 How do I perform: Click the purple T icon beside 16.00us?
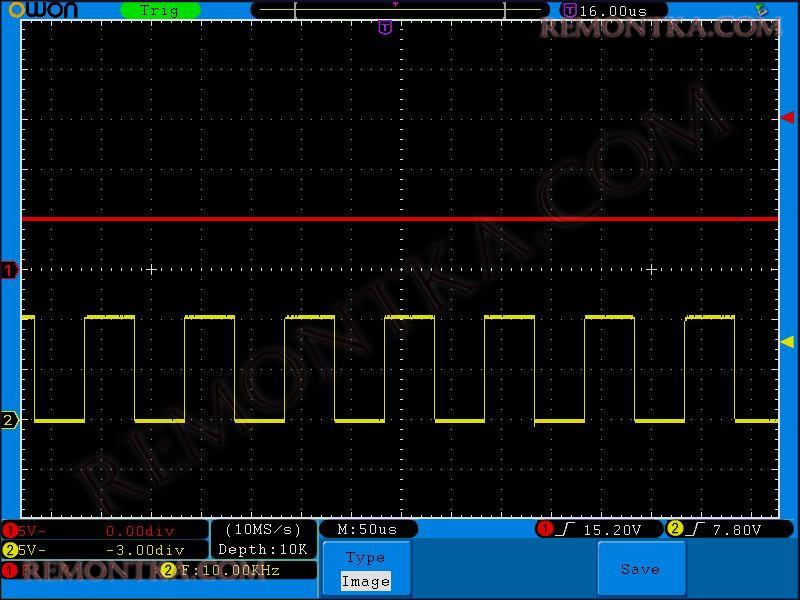[x=569, y=10]
